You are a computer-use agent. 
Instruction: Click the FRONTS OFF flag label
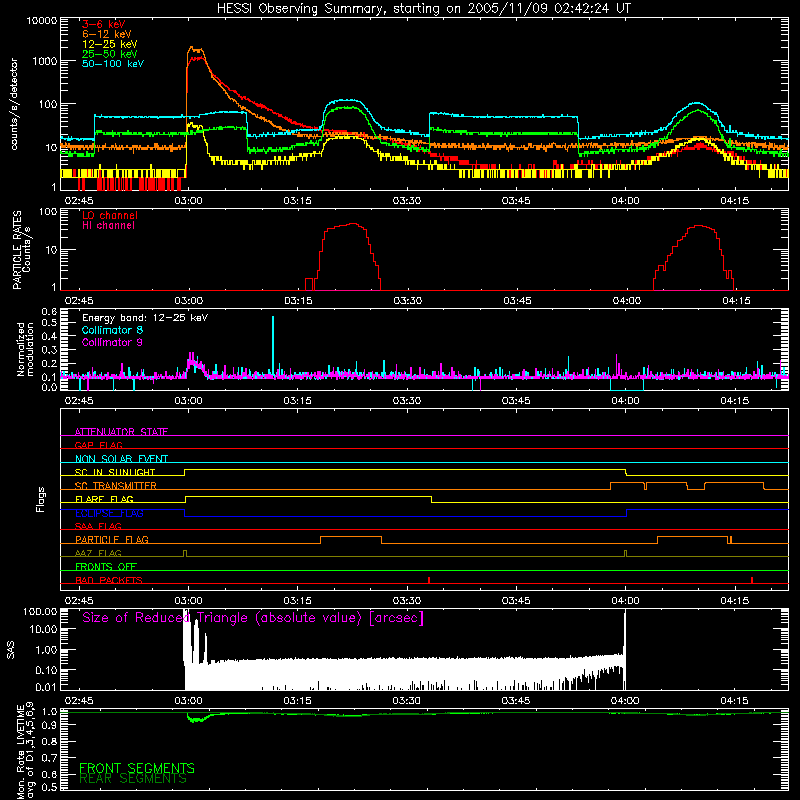(x=106, y=566)
